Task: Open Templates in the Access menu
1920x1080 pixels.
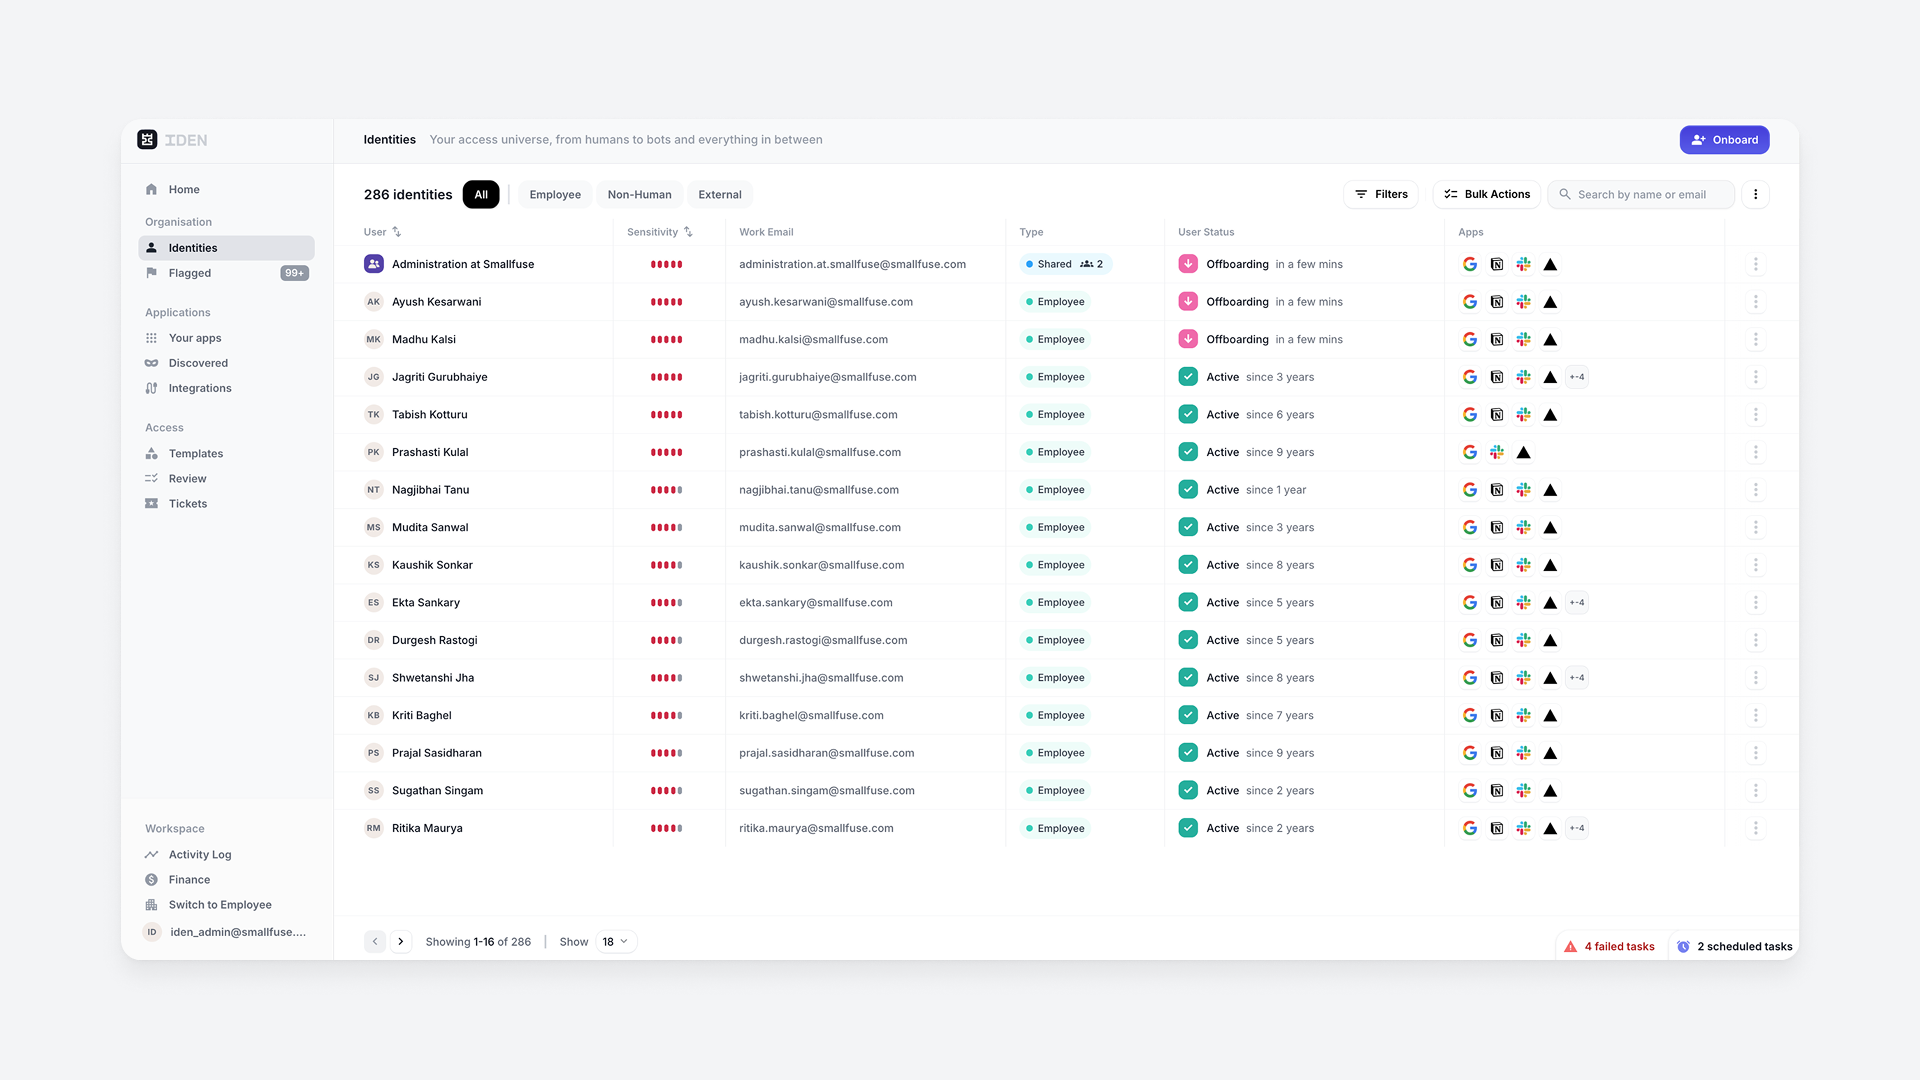Action: 195,454
